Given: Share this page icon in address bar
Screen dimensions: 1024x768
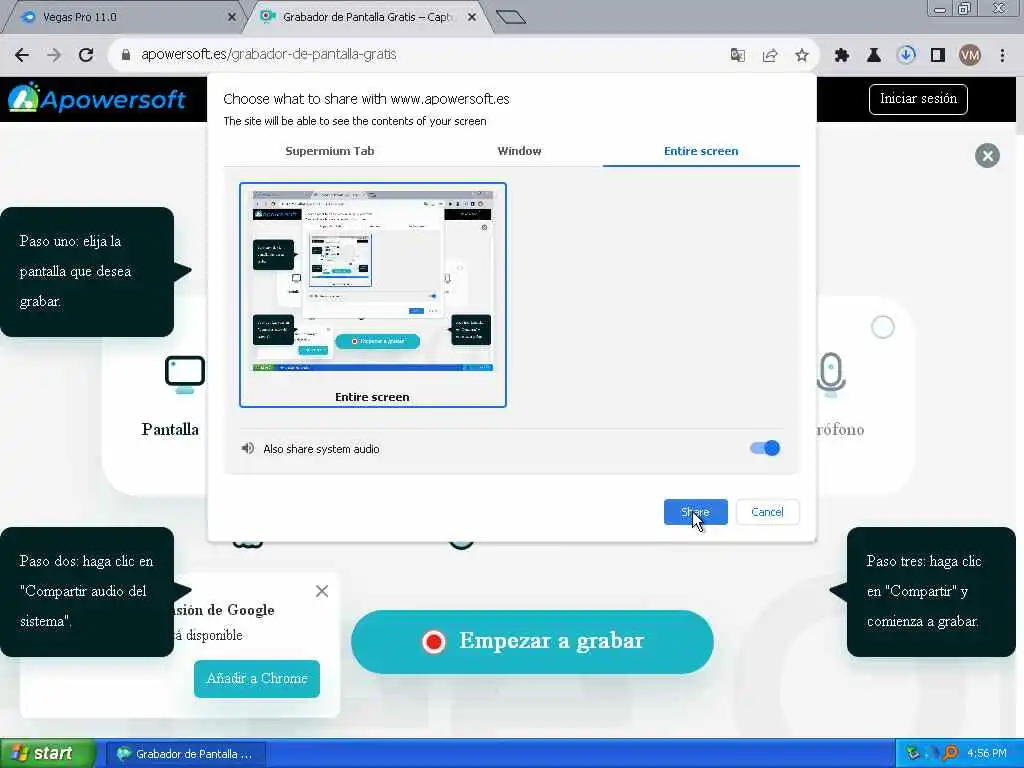Looking at the screenshot, I should tap(770, 55).
